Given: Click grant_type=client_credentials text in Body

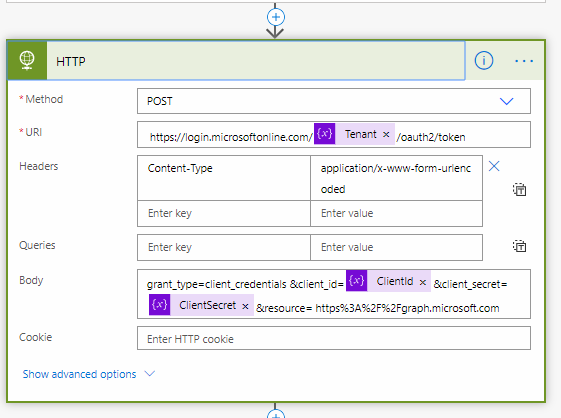Looking at the screenshot, I should click(x=216, y=284).
